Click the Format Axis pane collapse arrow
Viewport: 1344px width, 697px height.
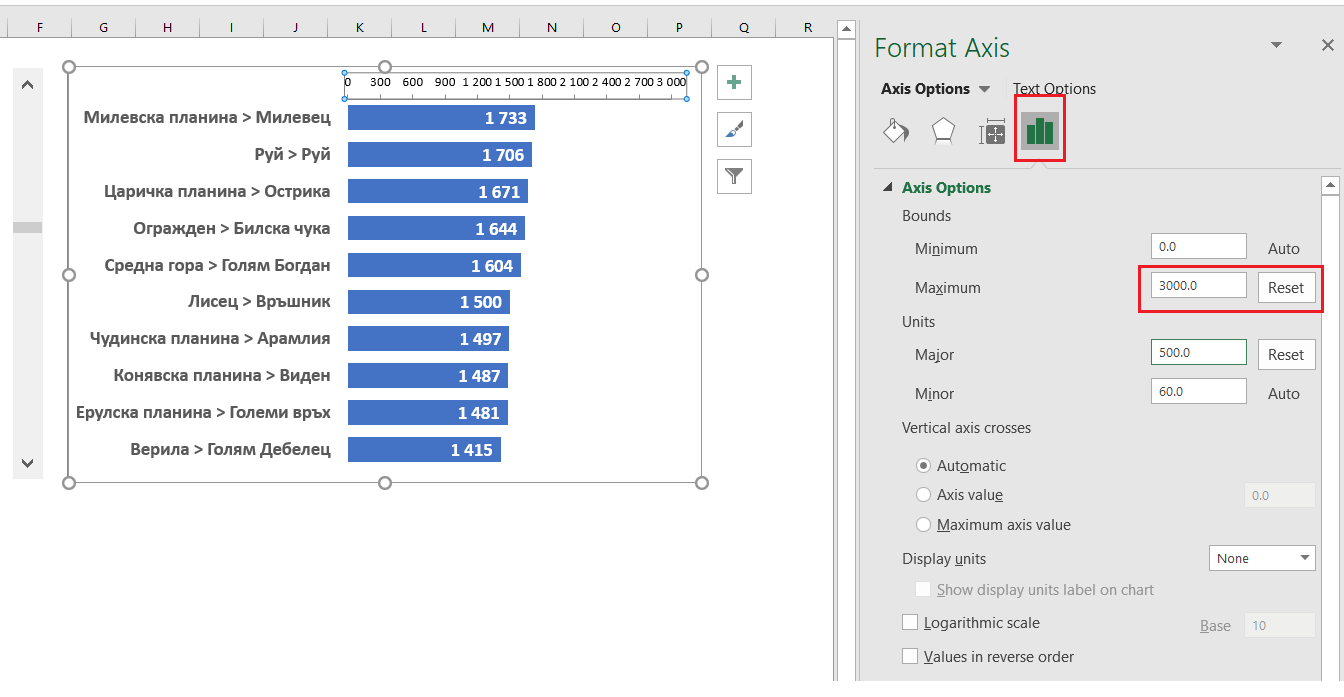tap(1276, 44)
